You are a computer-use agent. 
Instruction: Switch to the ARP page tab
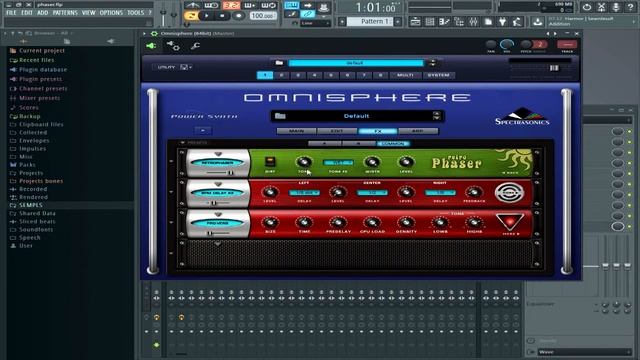click(x=418, y=131)
